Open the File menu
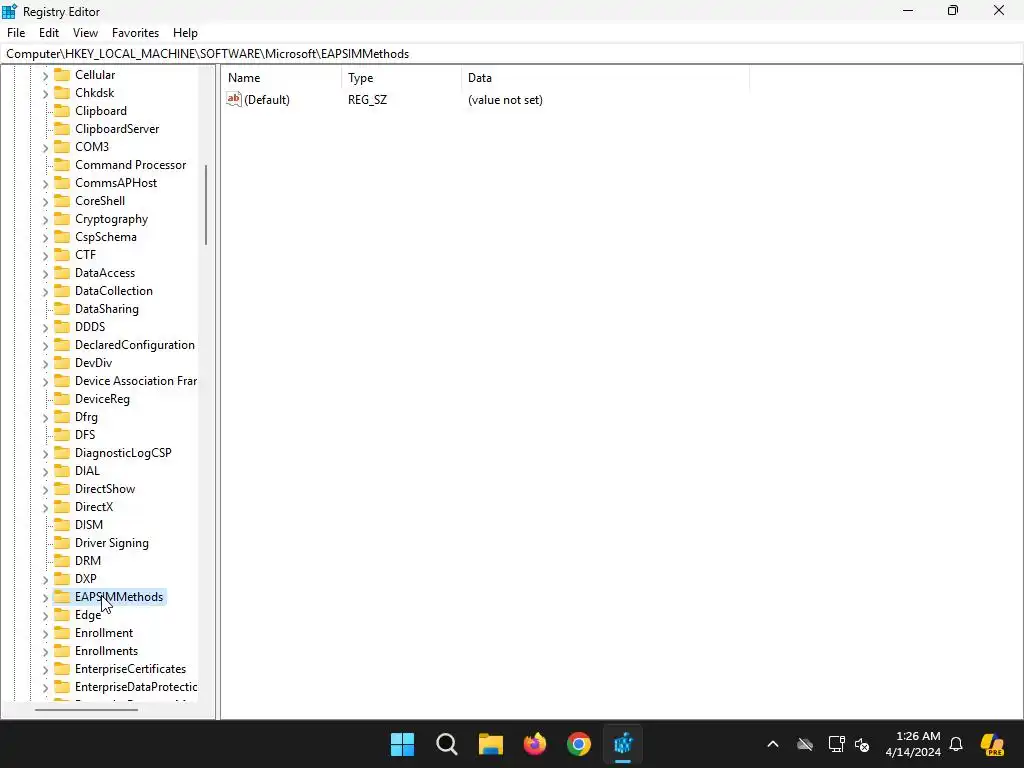The height and width of the screenshot is (768, 1024). pos(16,33)
